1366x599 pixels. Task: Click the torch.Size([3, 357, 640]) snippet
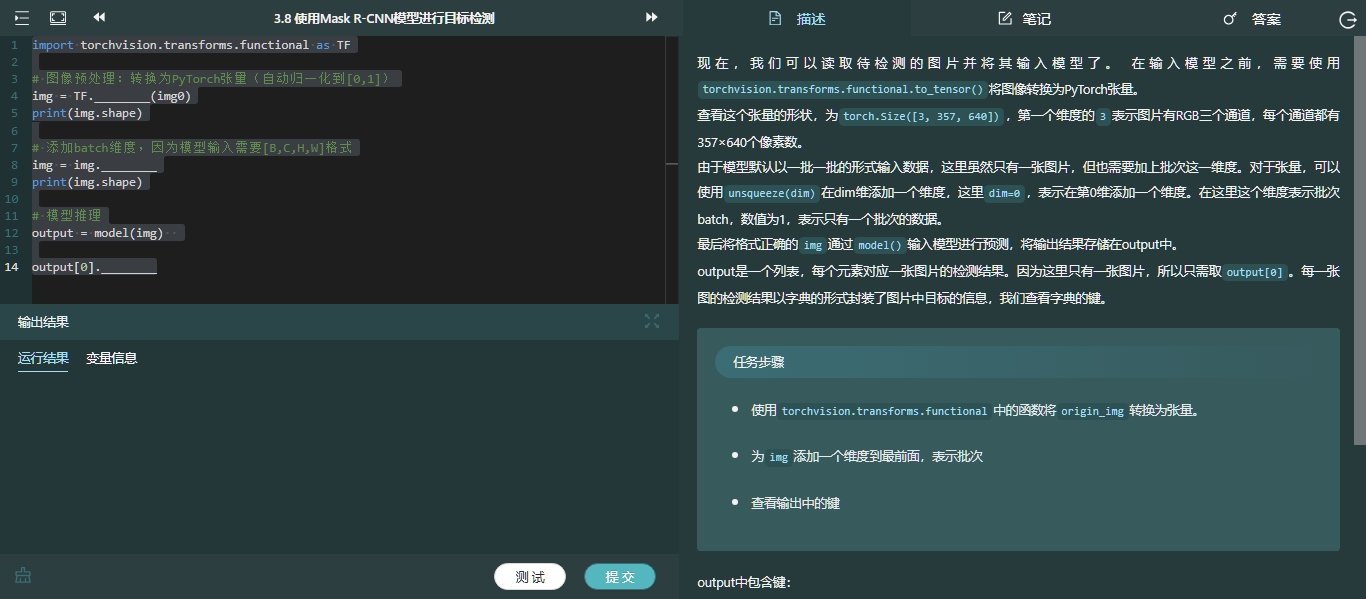coord(921,116)
